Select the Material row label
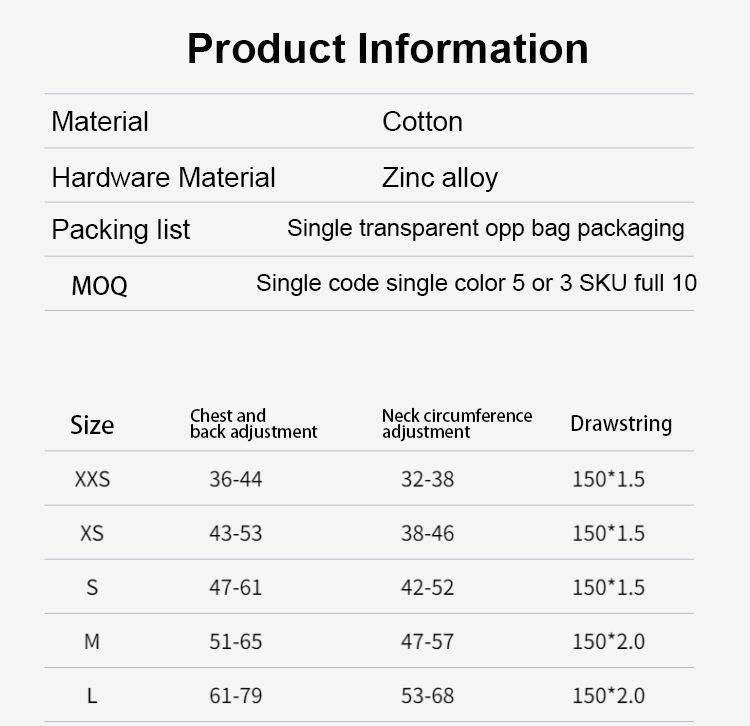 click(100, 121)
